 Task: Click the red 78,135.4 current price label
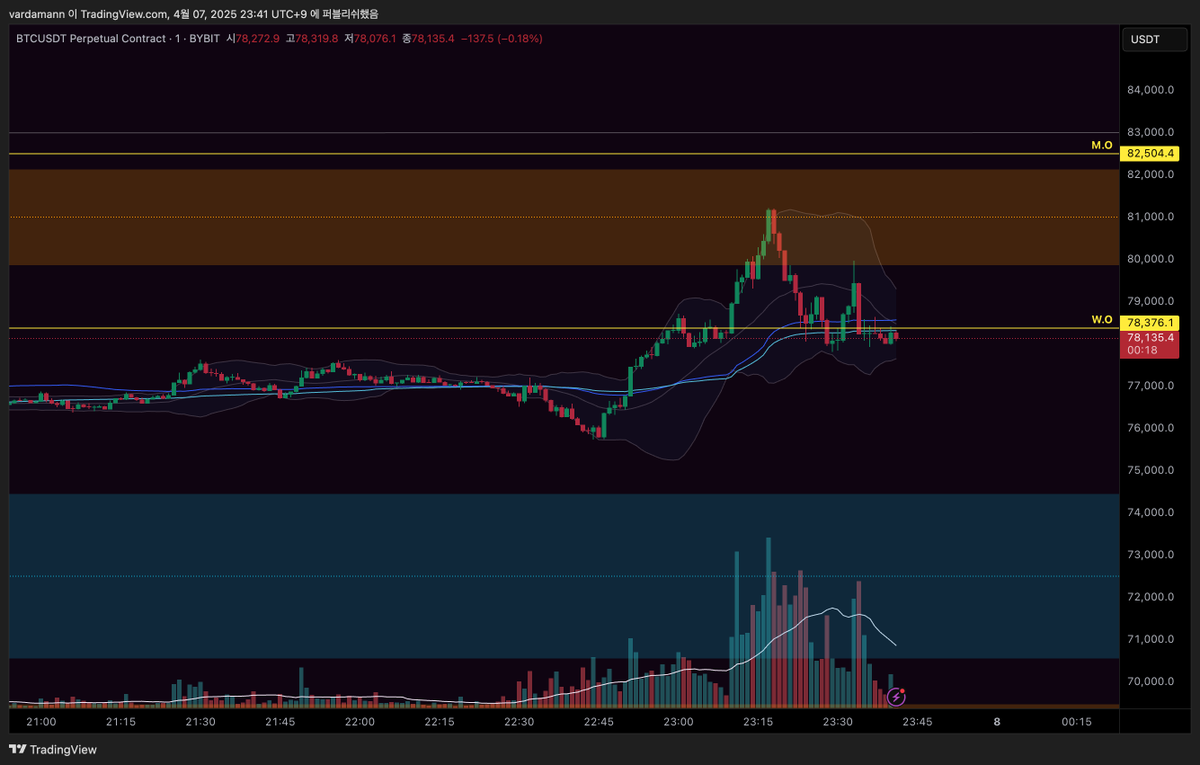point(1152,337)
